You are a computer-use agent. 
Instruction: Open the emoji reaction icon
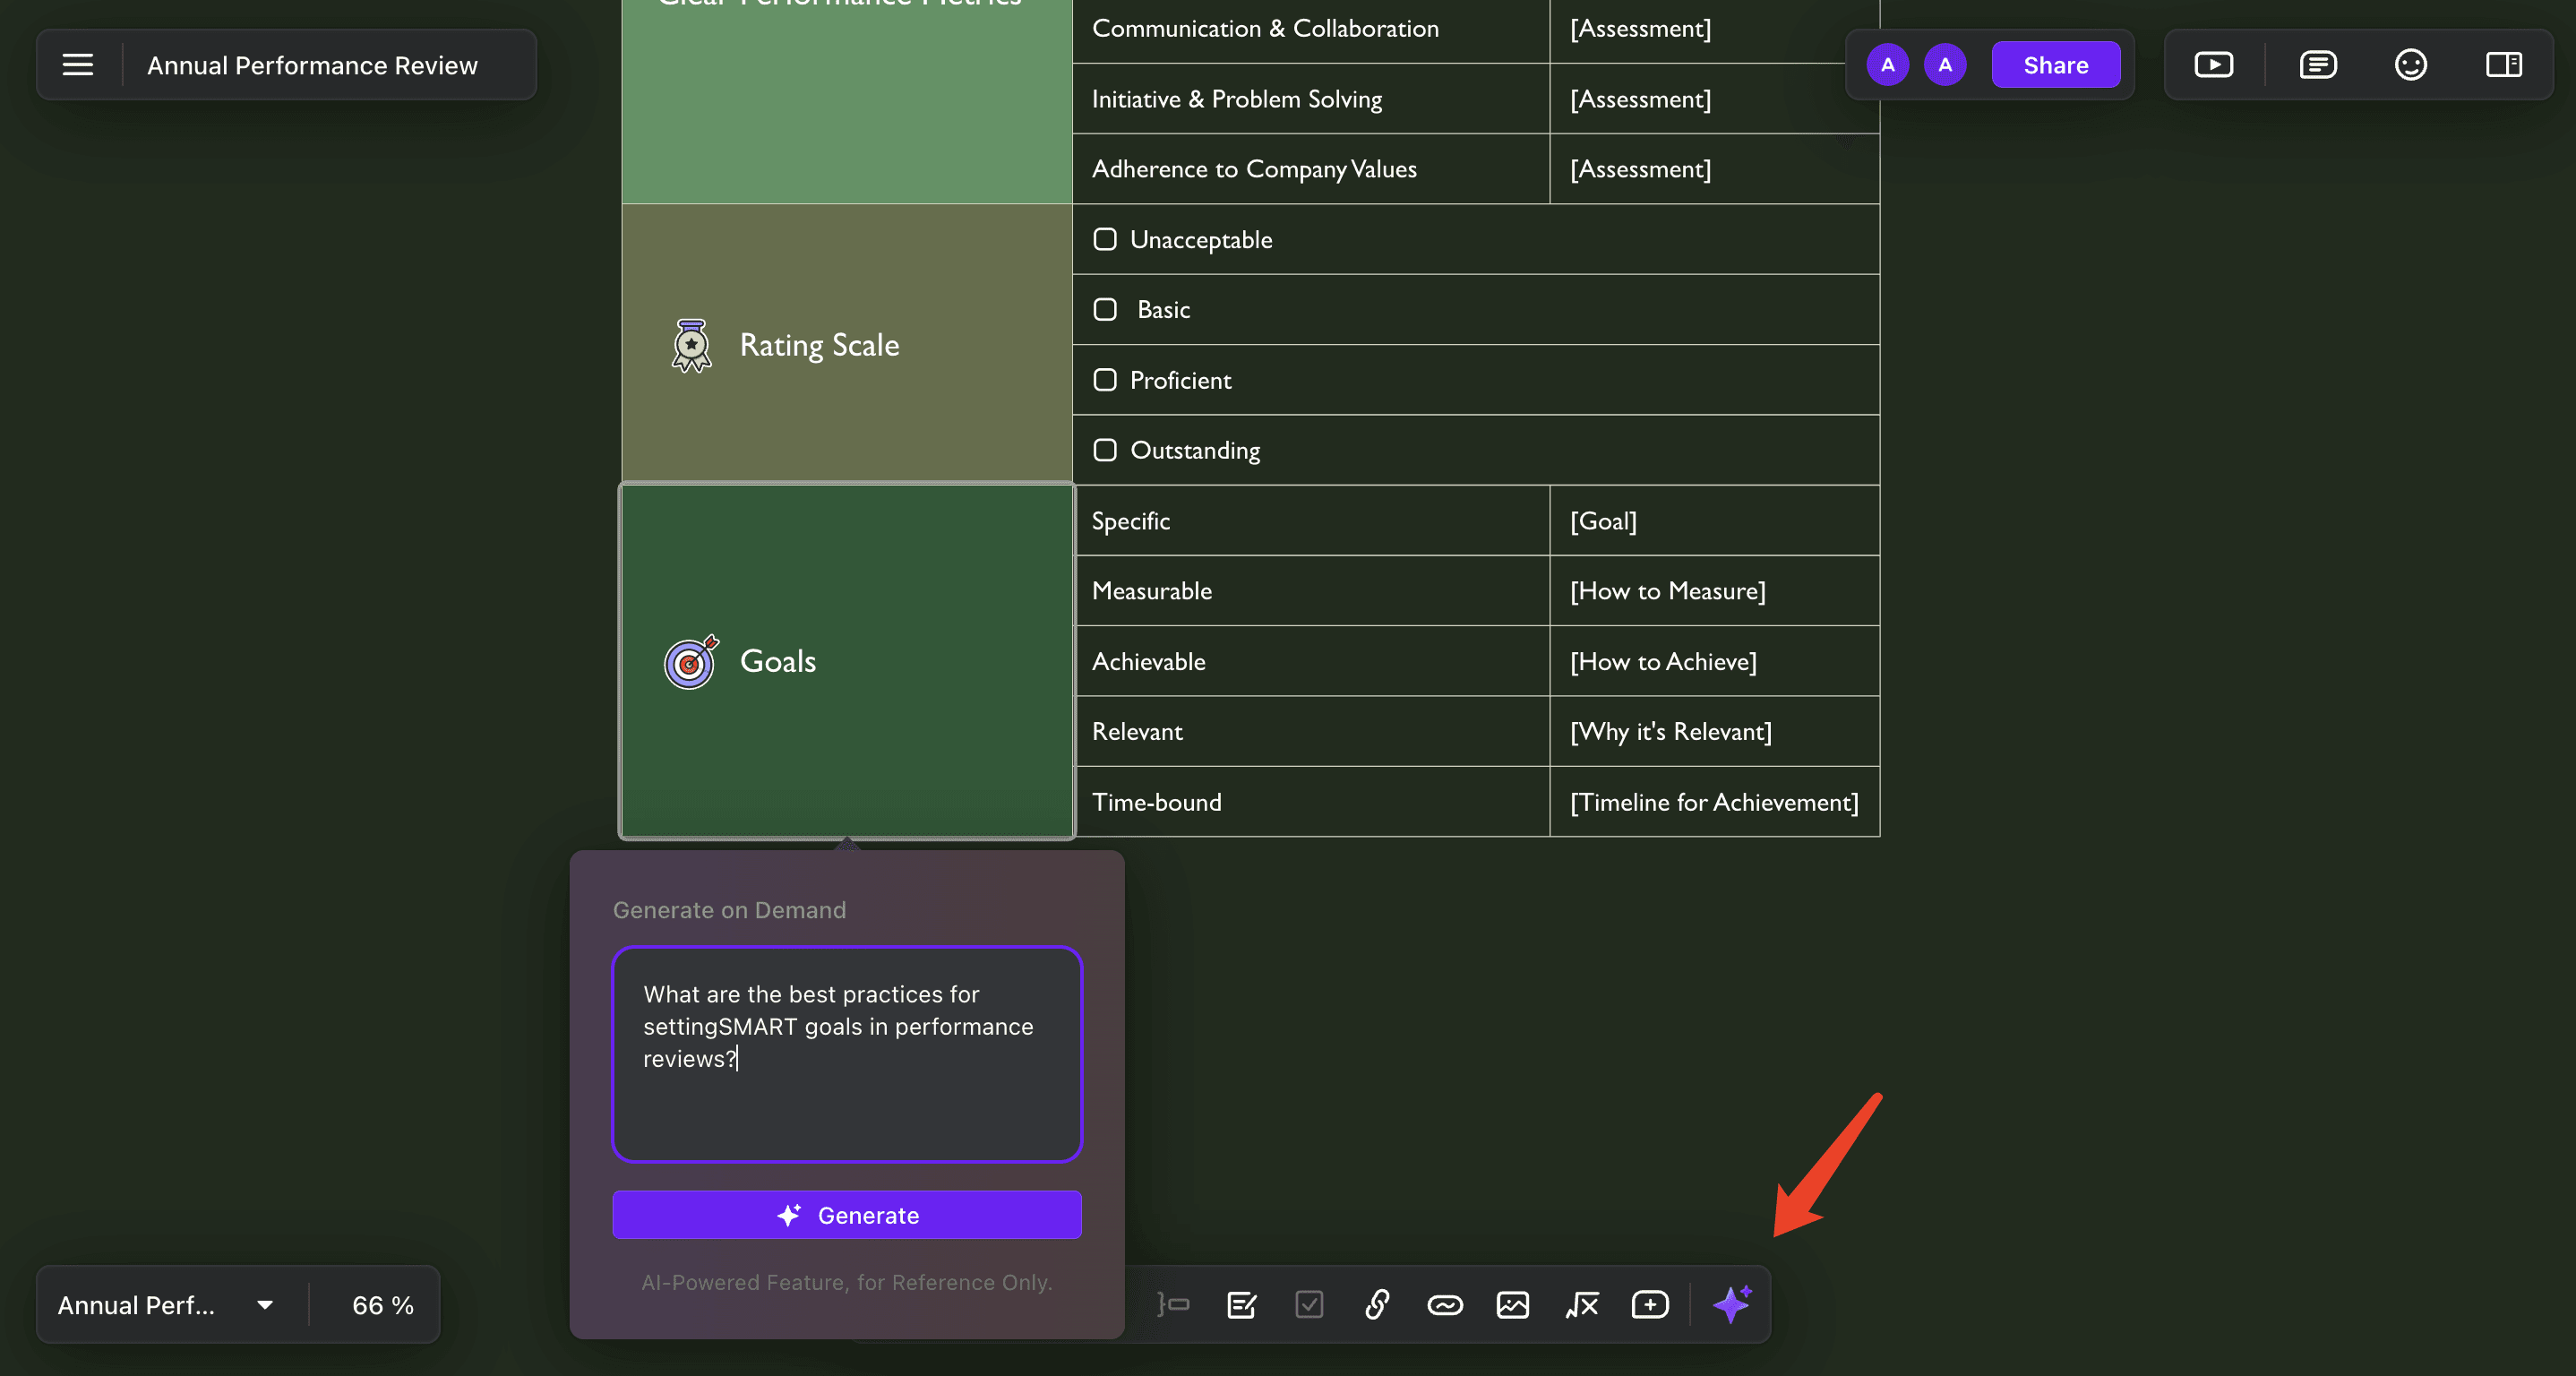2410,65
